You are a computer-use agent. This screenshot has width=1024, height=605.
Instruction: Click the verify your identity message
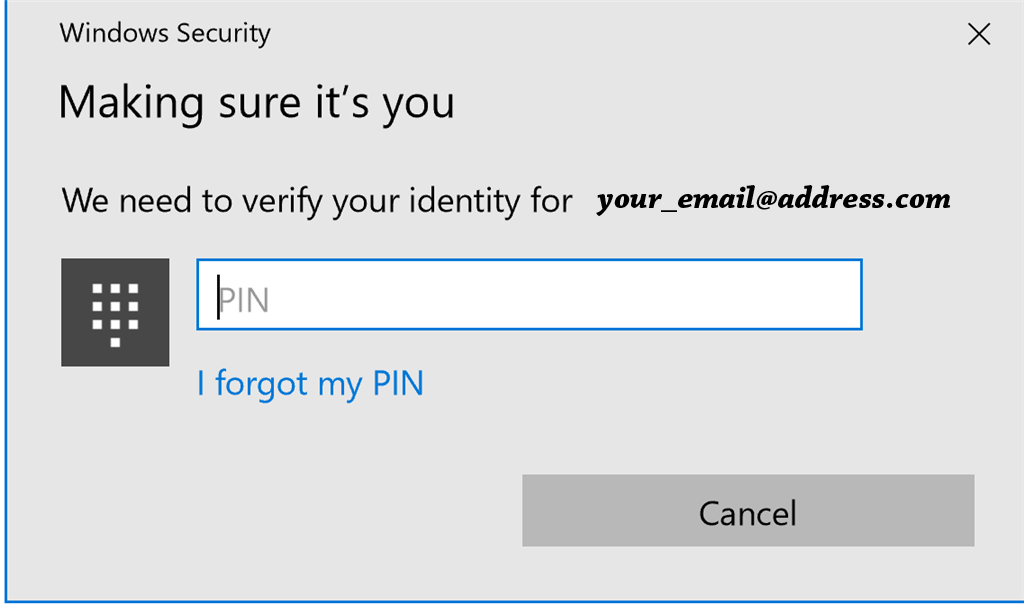tap(317, 201)
